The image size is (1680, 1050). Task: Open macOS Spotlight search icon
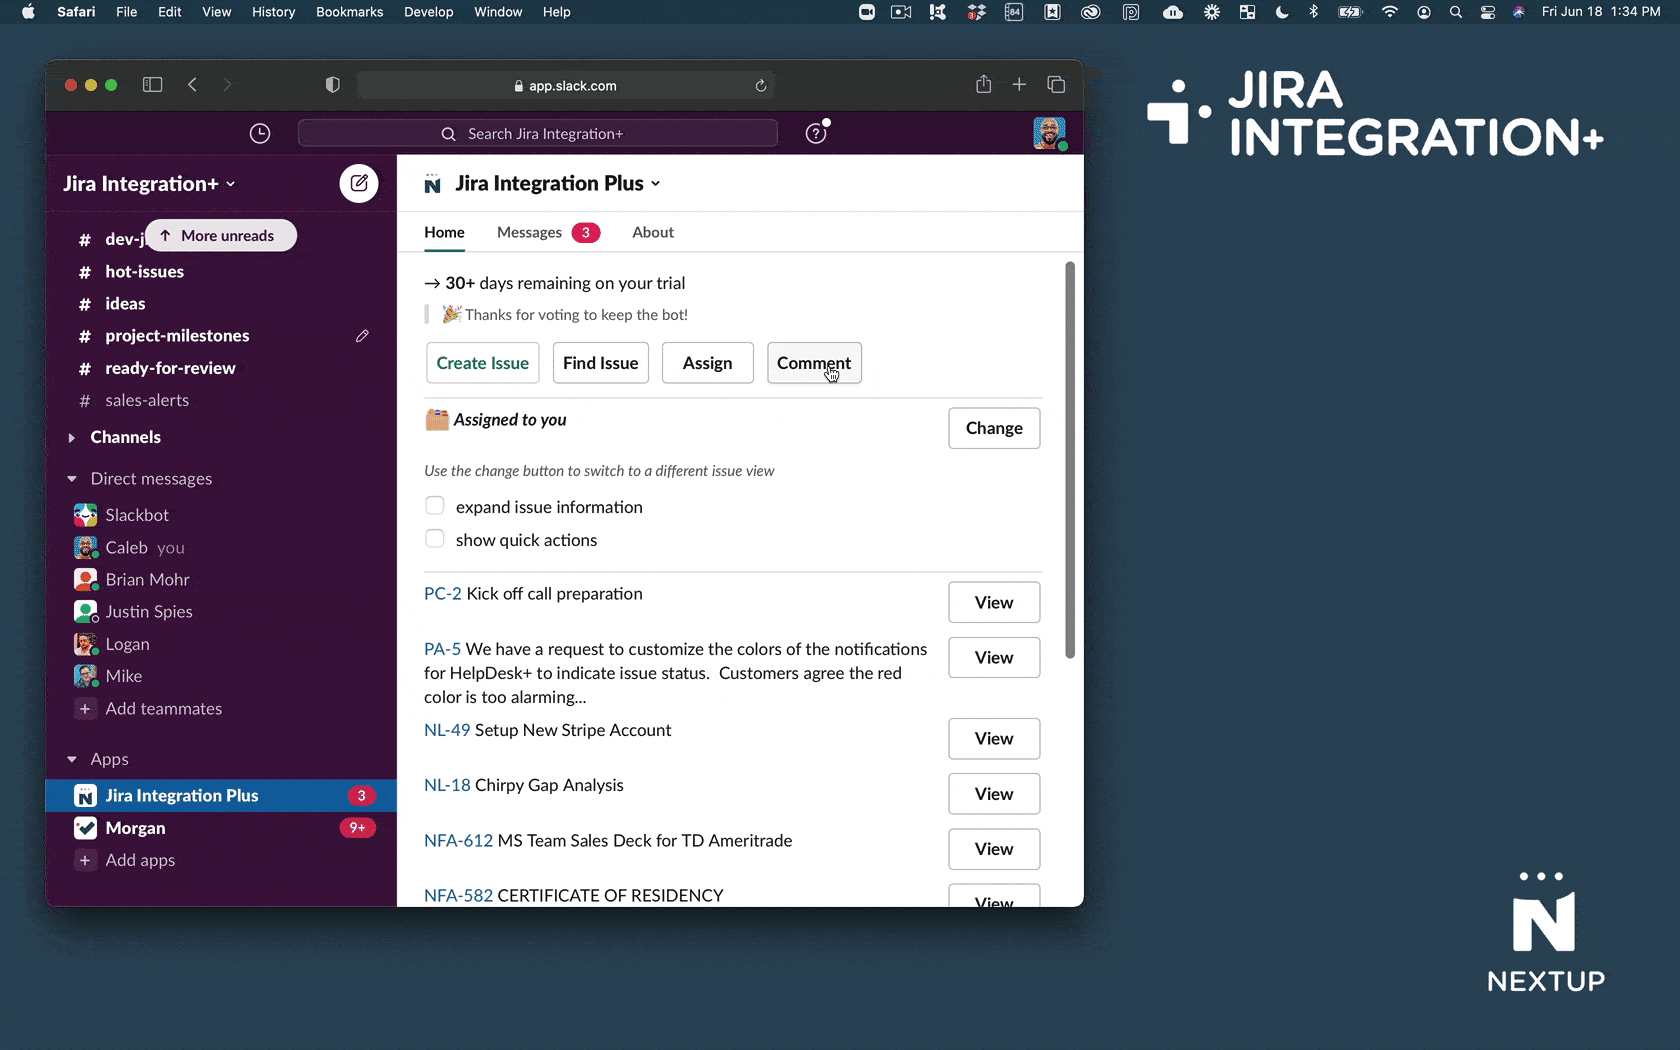[1456, 12]
